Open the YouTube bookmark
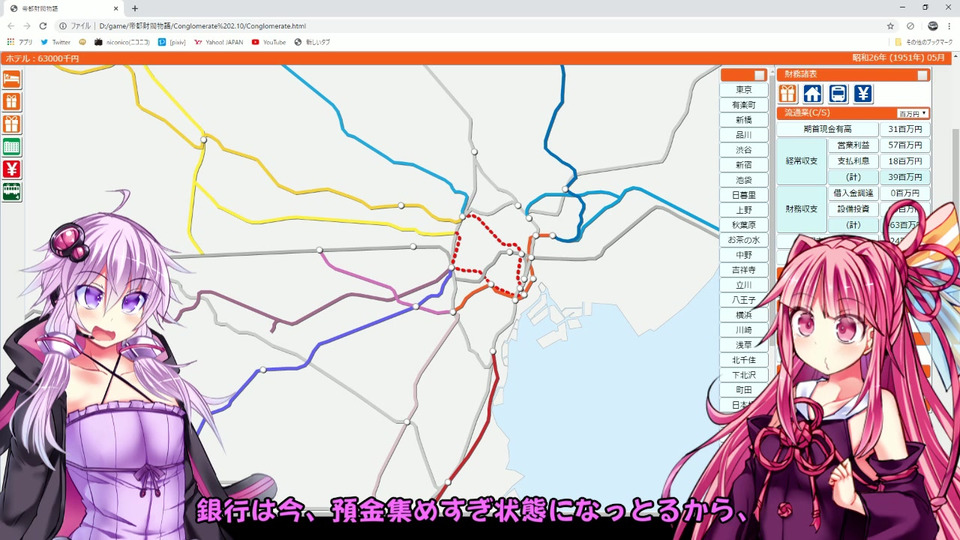960x540 pixels. [x=269, y=42]
